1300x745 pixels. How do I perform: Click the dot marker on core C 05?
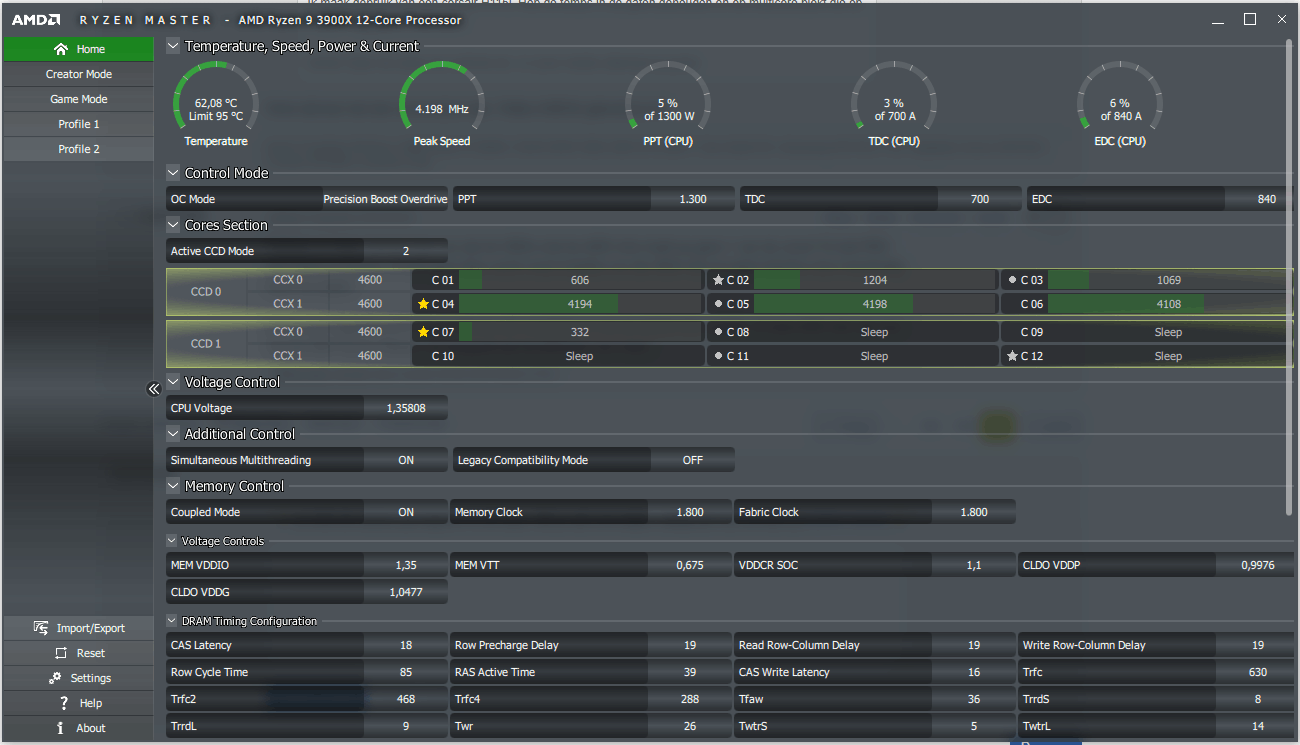point(718,304)
